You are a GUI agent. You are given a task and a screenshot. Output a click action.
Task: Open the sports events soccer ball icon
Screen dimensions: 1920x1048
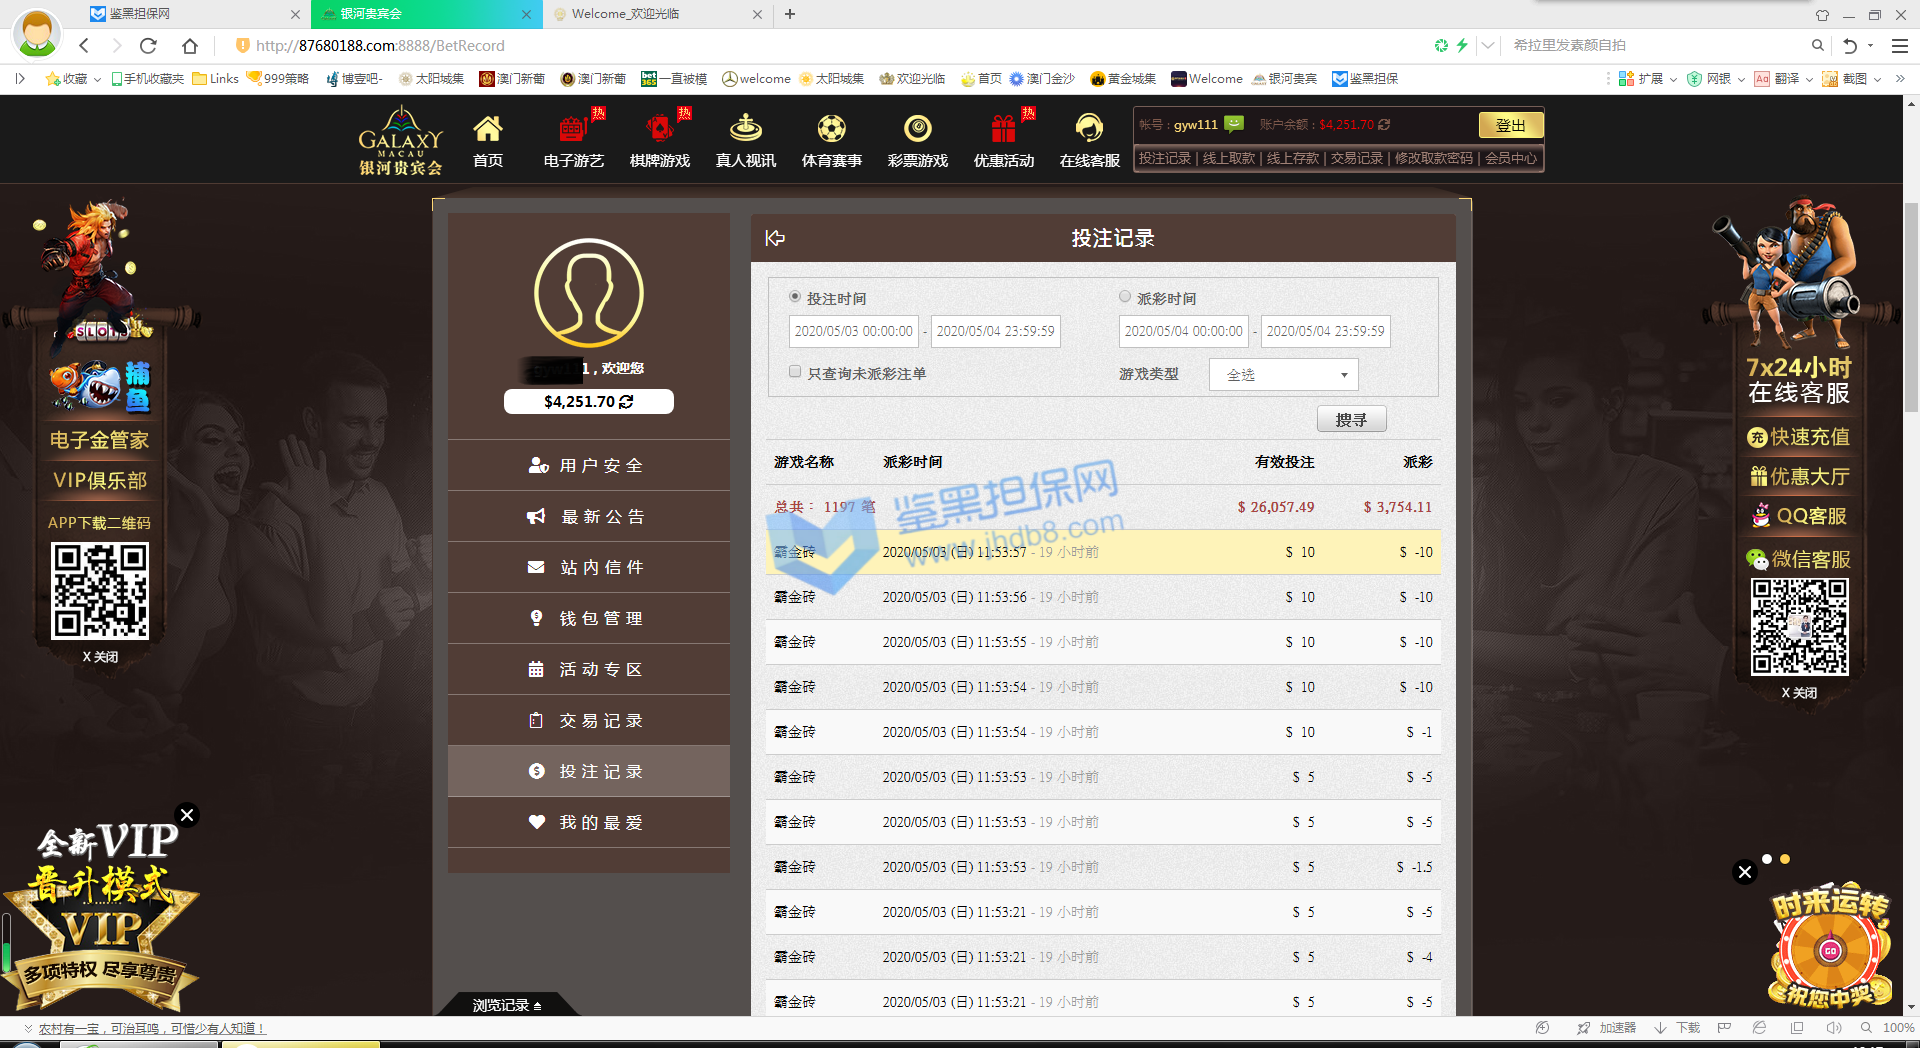[x=831, y=130]
